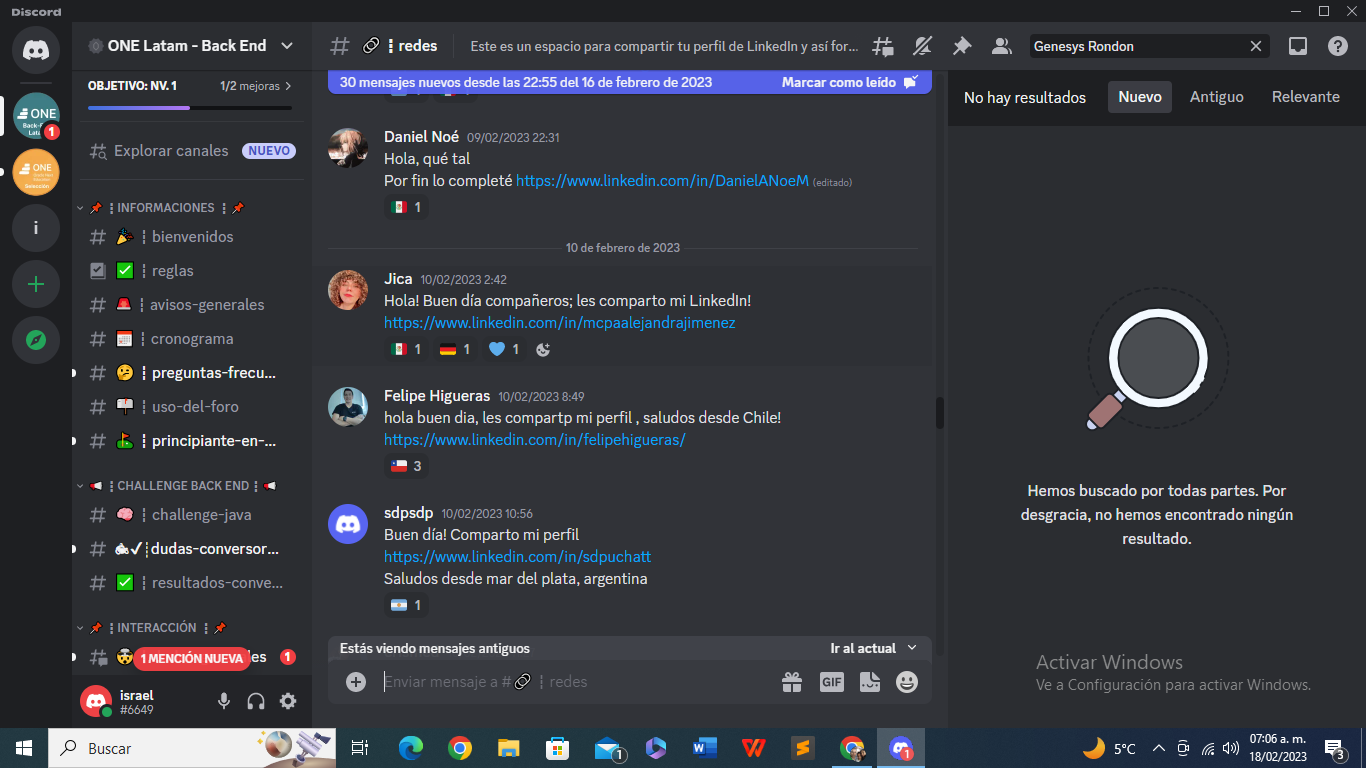
Task: Open the emoji picker
Action: pos(907,681)
